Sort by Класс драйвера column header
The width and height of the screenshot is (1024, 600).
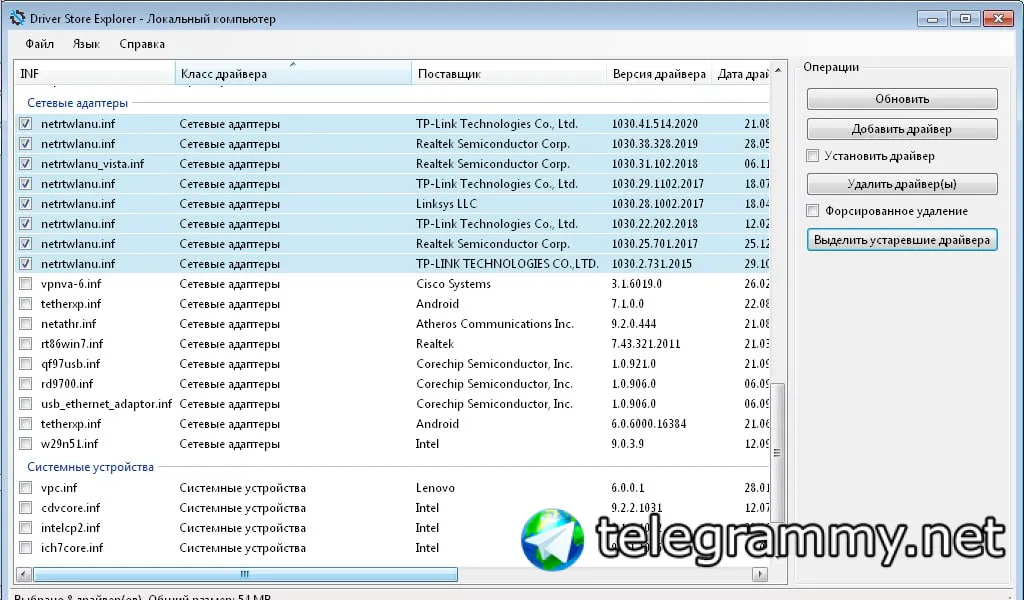click(293, 74)
